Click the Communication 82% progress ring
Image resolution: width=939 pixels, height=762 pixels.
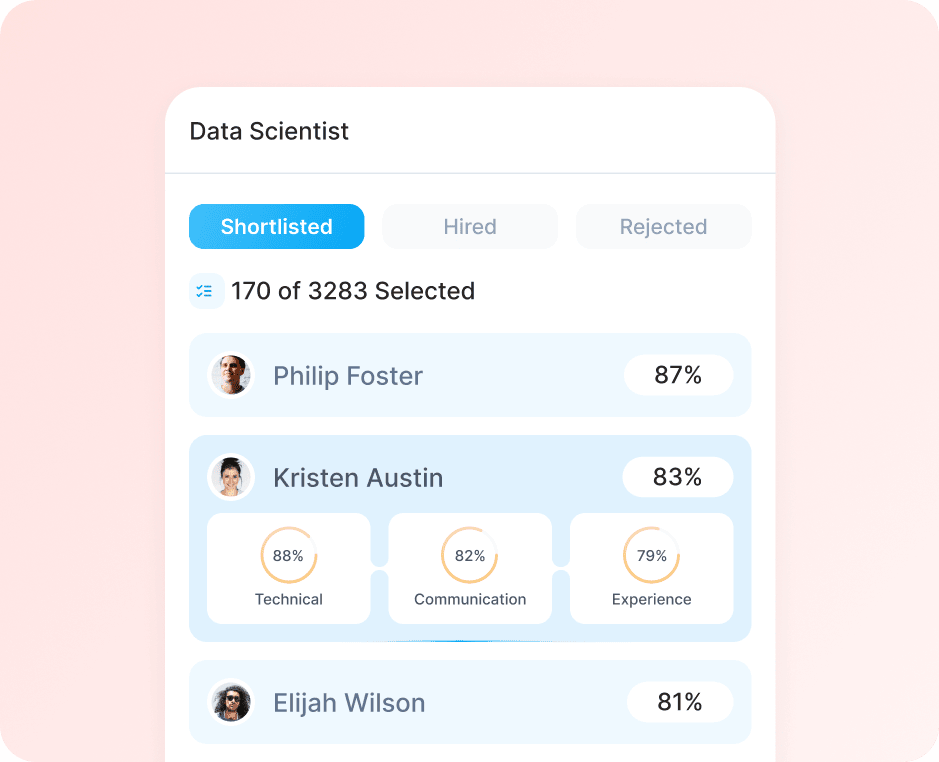point(470,555)
